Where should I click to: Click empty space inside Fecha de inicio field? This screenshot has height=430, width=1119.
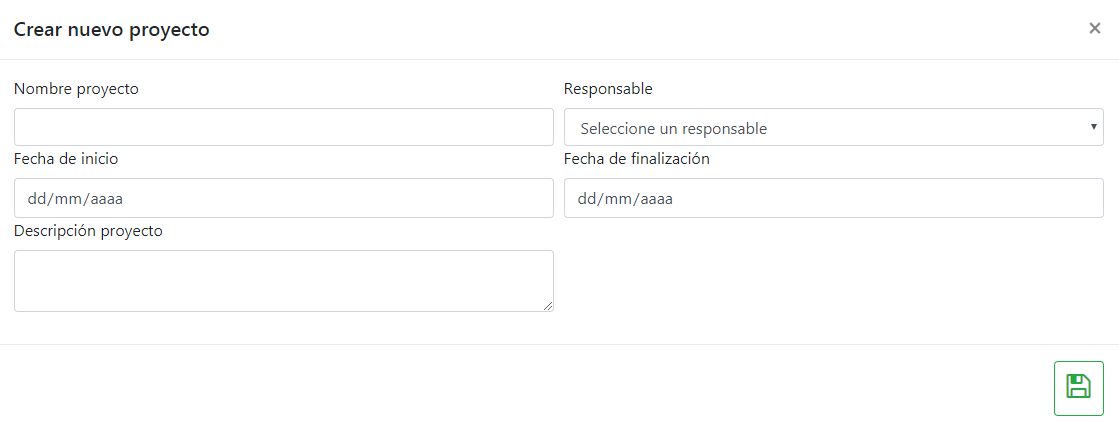coord(350,199)
